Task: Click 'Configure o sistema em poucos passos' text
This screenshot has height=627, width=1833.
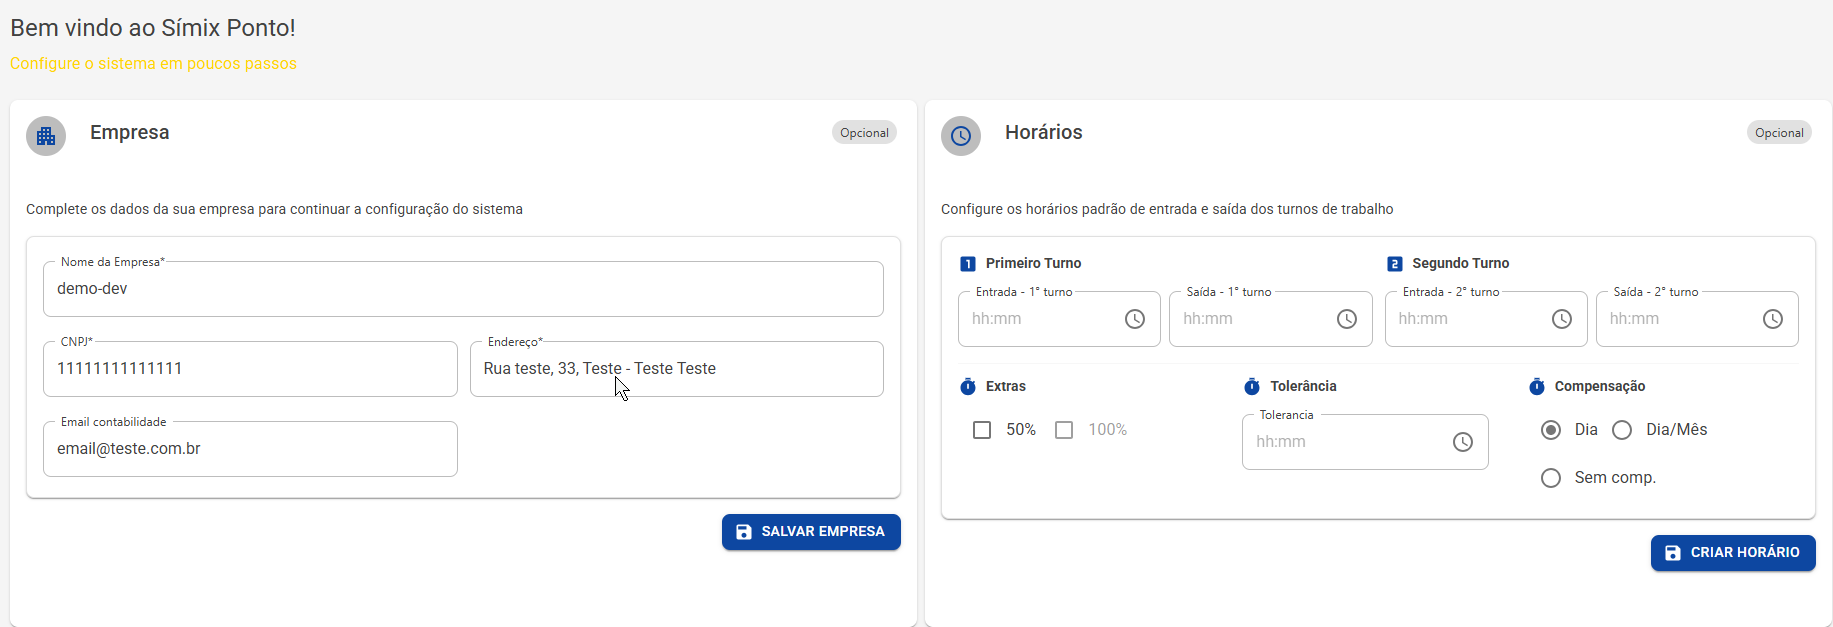Action: 153,64
